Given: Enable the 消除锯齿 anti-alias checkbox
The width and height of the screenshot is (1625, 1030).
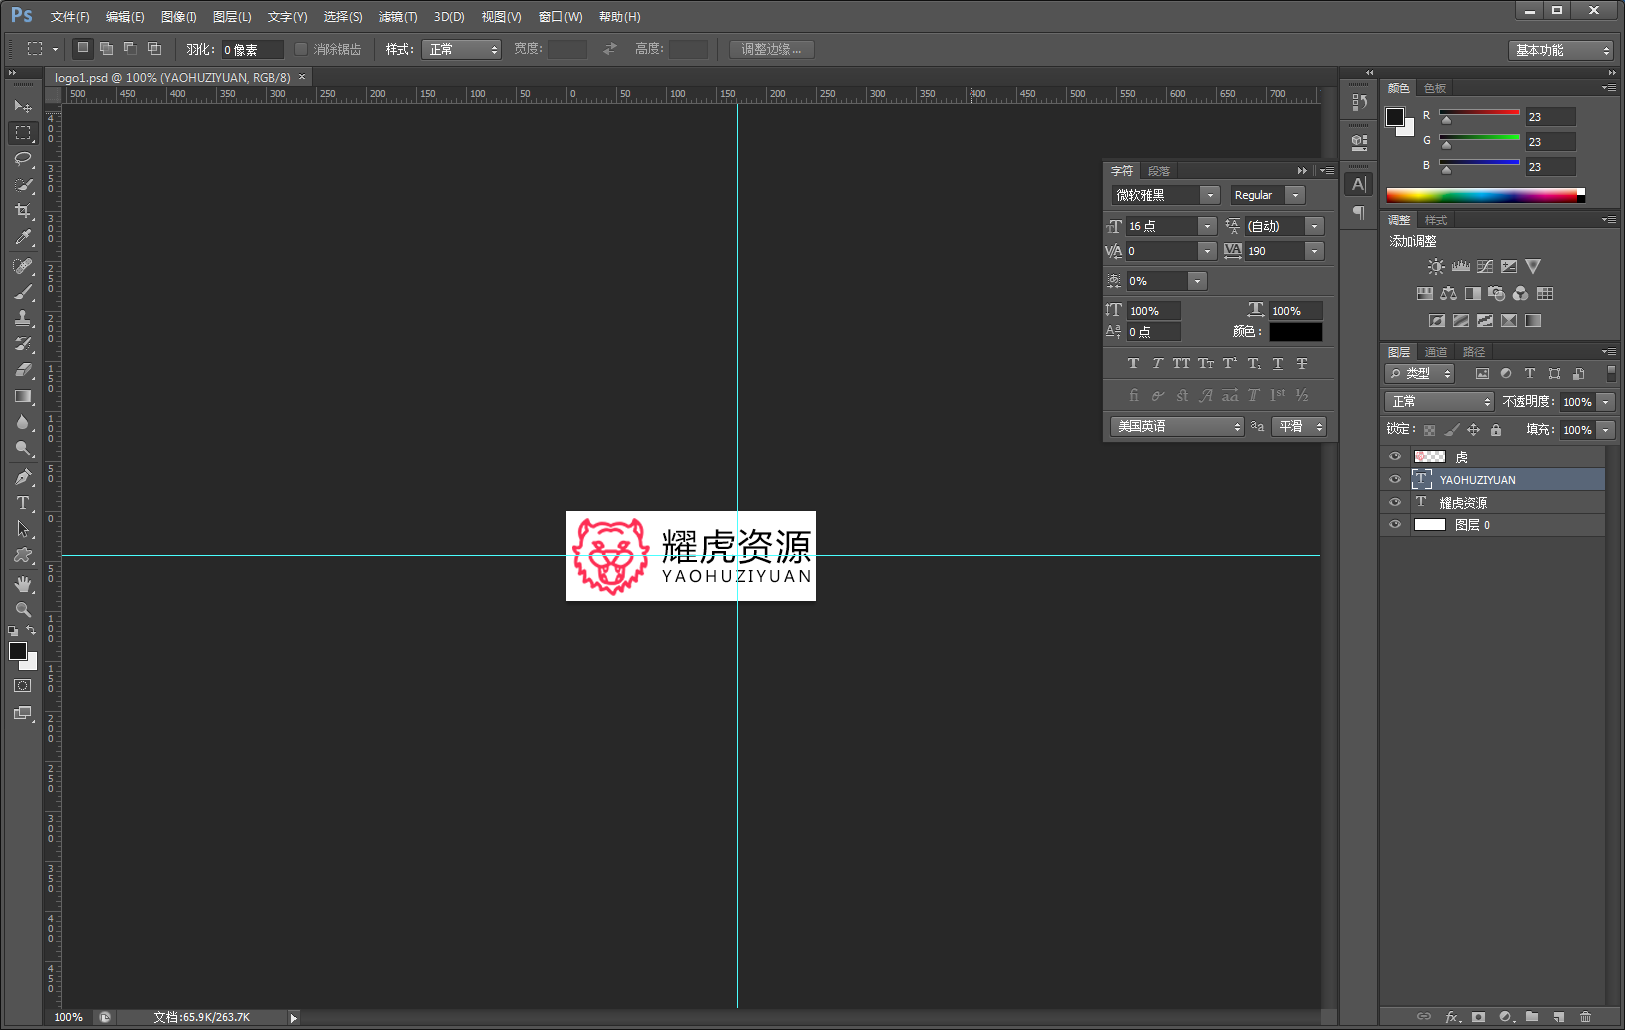Looking at the screenshot, I should [301, 49].
